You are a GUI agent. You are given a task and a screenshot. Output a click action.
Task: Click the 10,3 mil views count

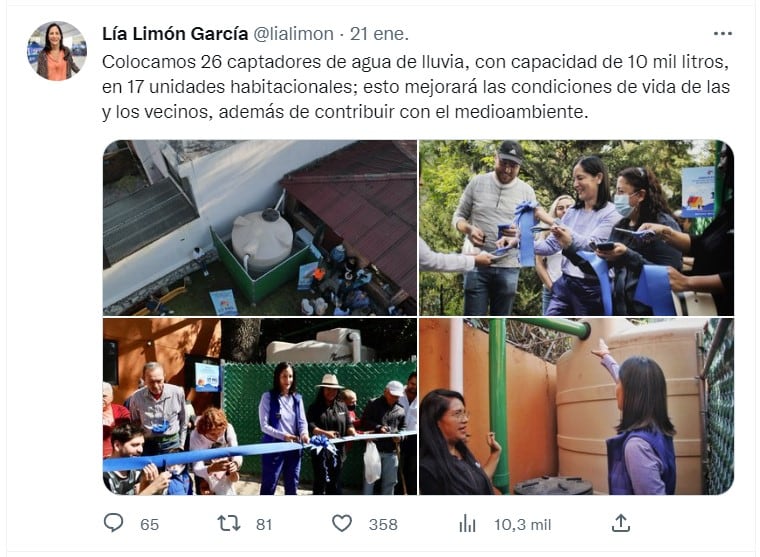pos(522,525)
